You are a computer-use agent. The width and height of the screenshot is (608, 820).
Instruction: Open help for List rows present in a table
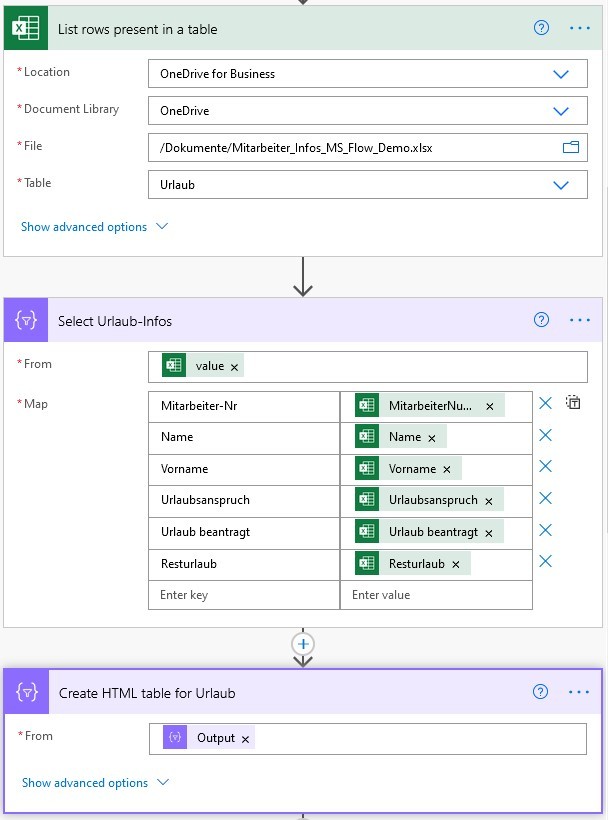pos(541,28)
